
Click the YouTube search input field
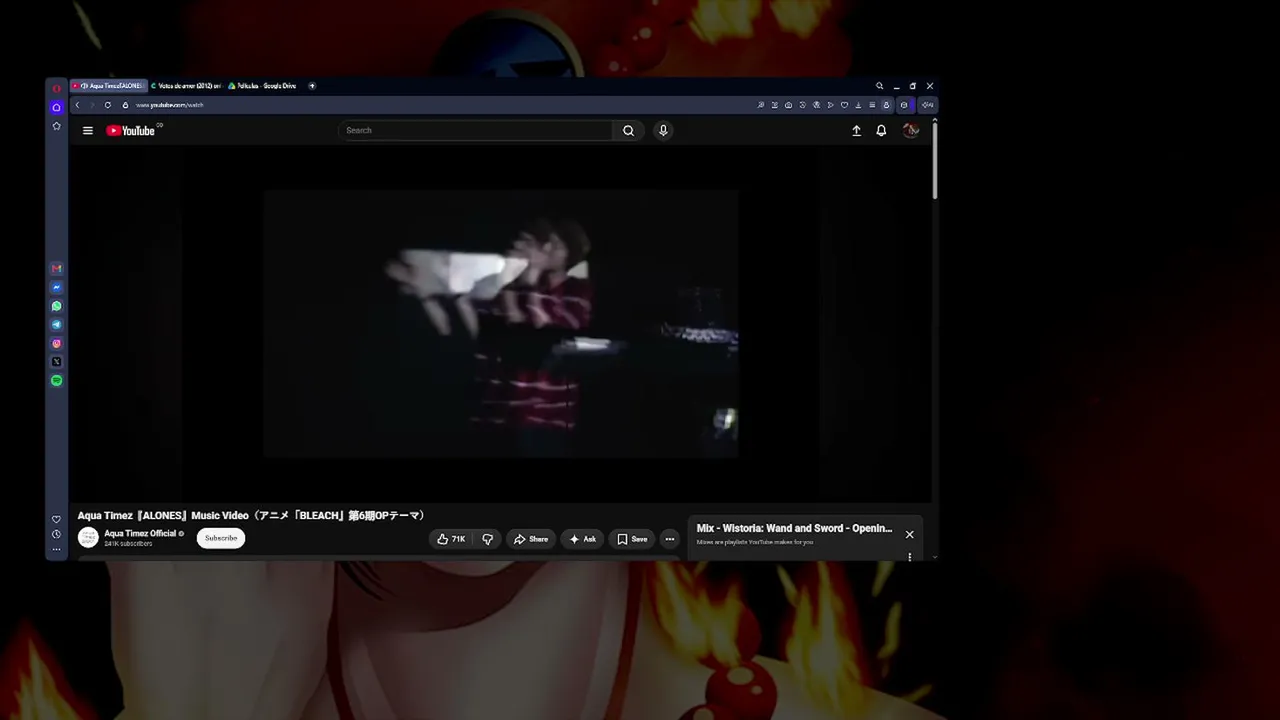point(476,131)
